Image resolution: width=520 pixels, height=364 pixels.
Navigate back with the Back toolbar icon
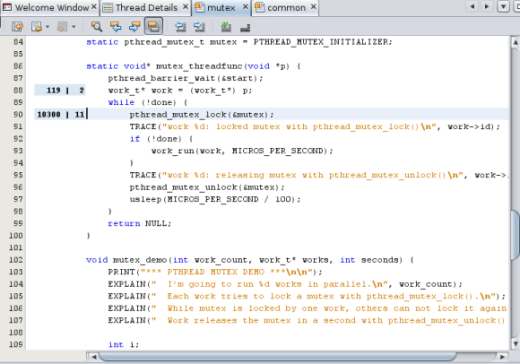pyautogui.click(x=36, y=26)
